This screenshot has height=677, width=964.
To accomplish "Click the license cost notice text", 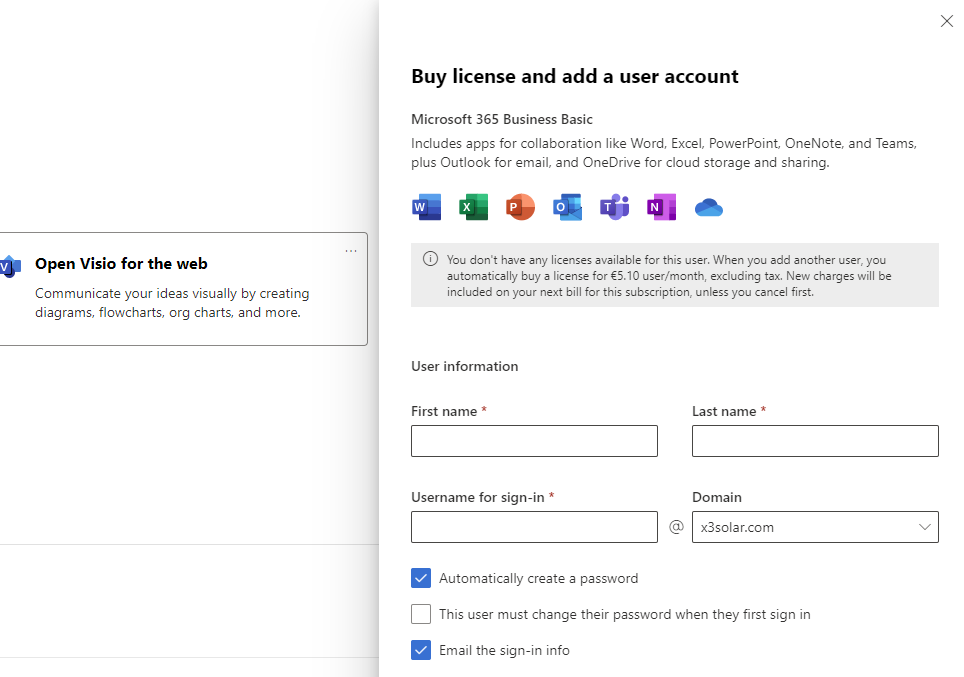I will (669, 275).
